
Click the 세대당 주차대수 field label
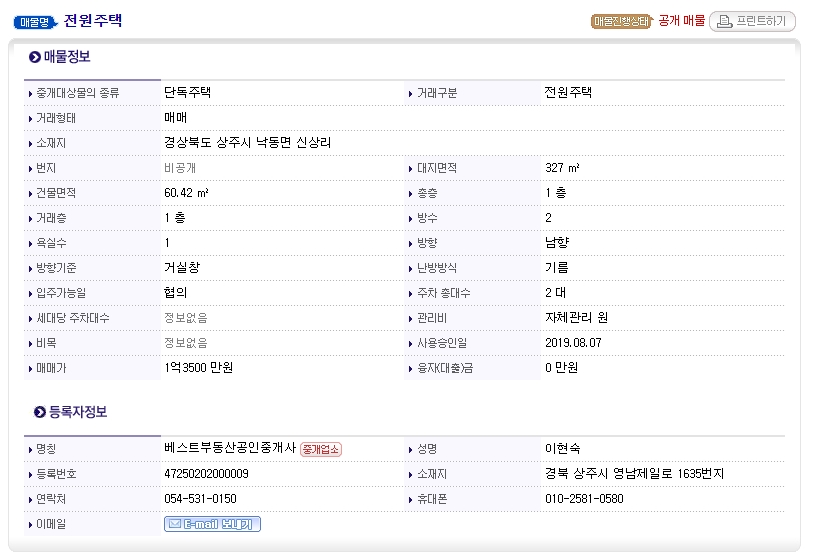pyautogui.click(x=73, y=318)
